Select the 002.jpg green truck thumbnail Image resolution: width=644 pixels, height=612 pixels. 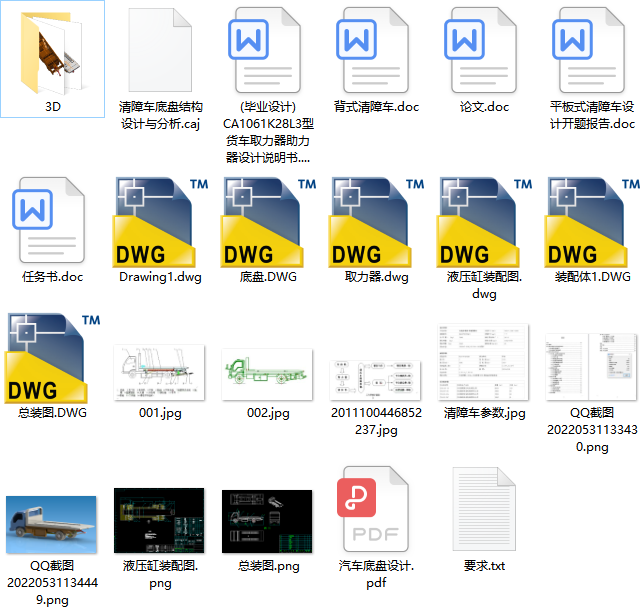[x=267, y=375]
